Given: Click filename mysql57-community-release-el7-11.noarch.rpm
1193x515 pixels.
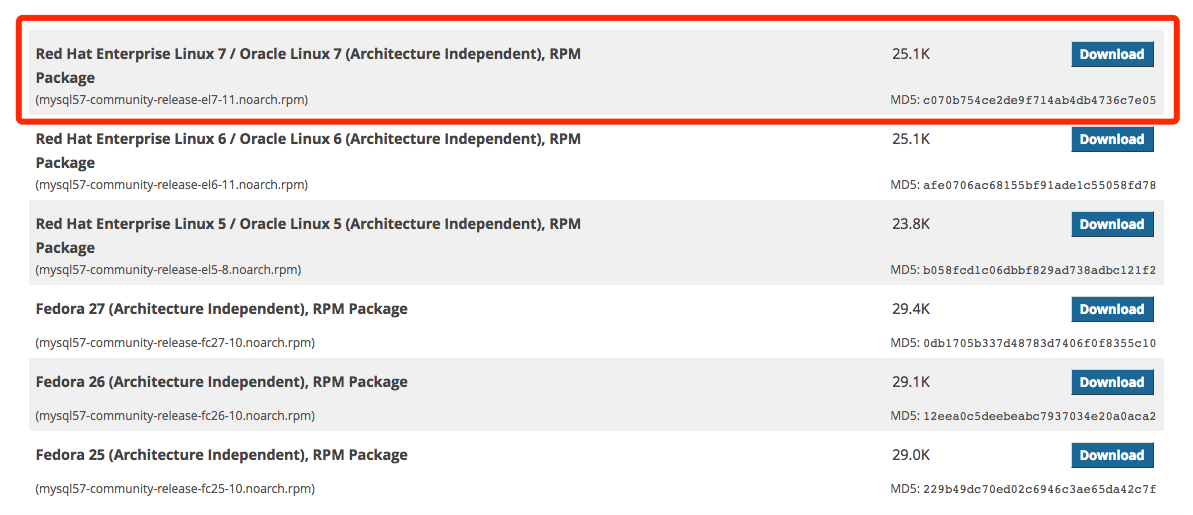Looking at the screenshot, I should coord(172,100).
